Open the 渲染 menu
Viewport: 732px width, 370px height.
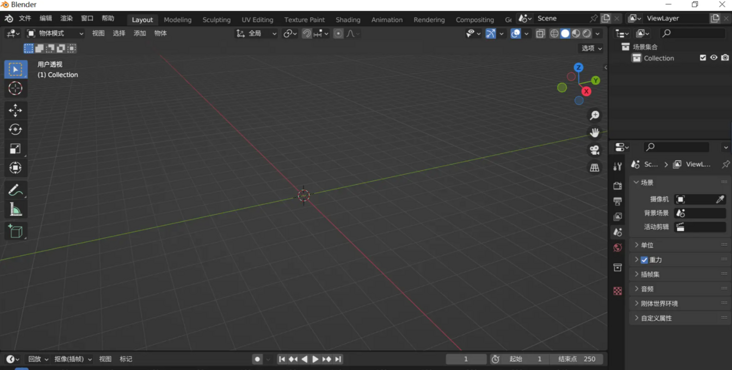[66, 18]
